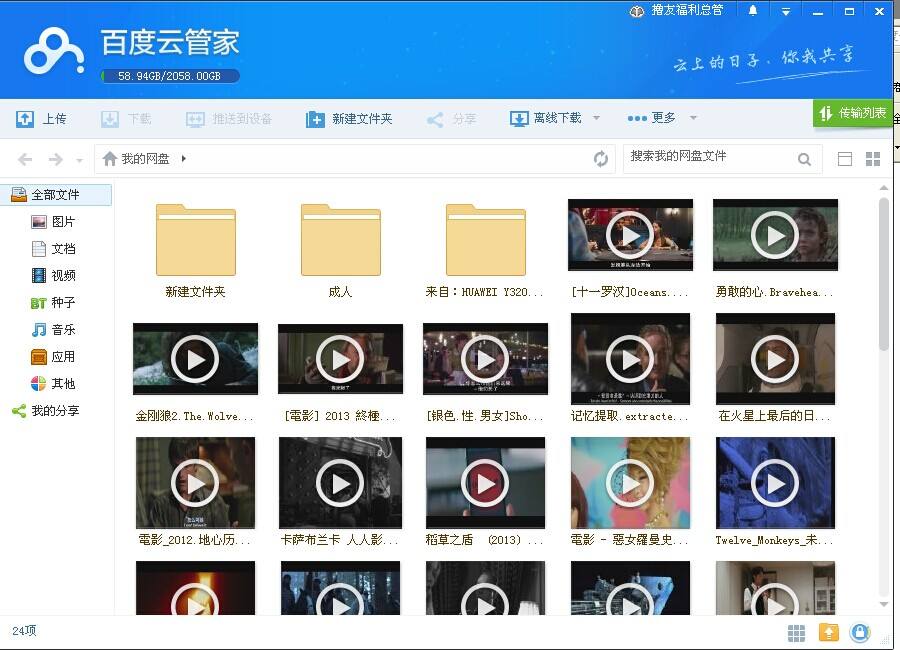
Task: Switch to list view layout
Action: click(845, 159)
